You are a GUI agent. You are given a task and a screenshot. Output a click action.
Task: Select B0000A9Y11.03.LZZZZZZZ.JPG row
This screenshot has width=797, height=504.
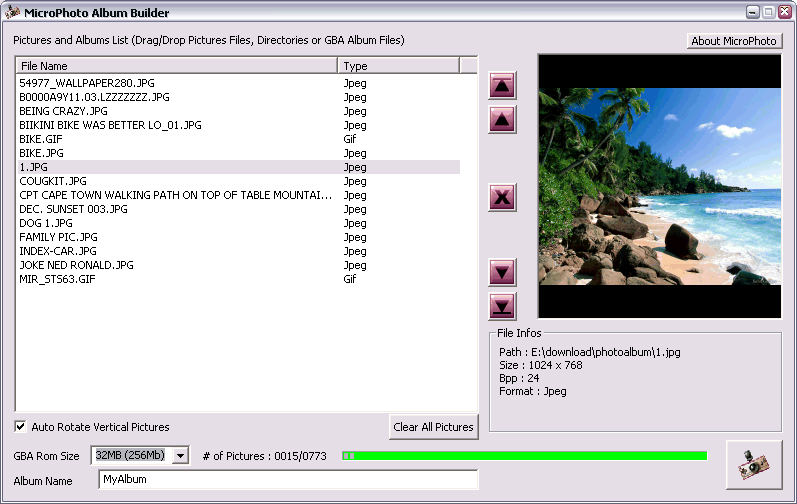click(x=239, y=97)
